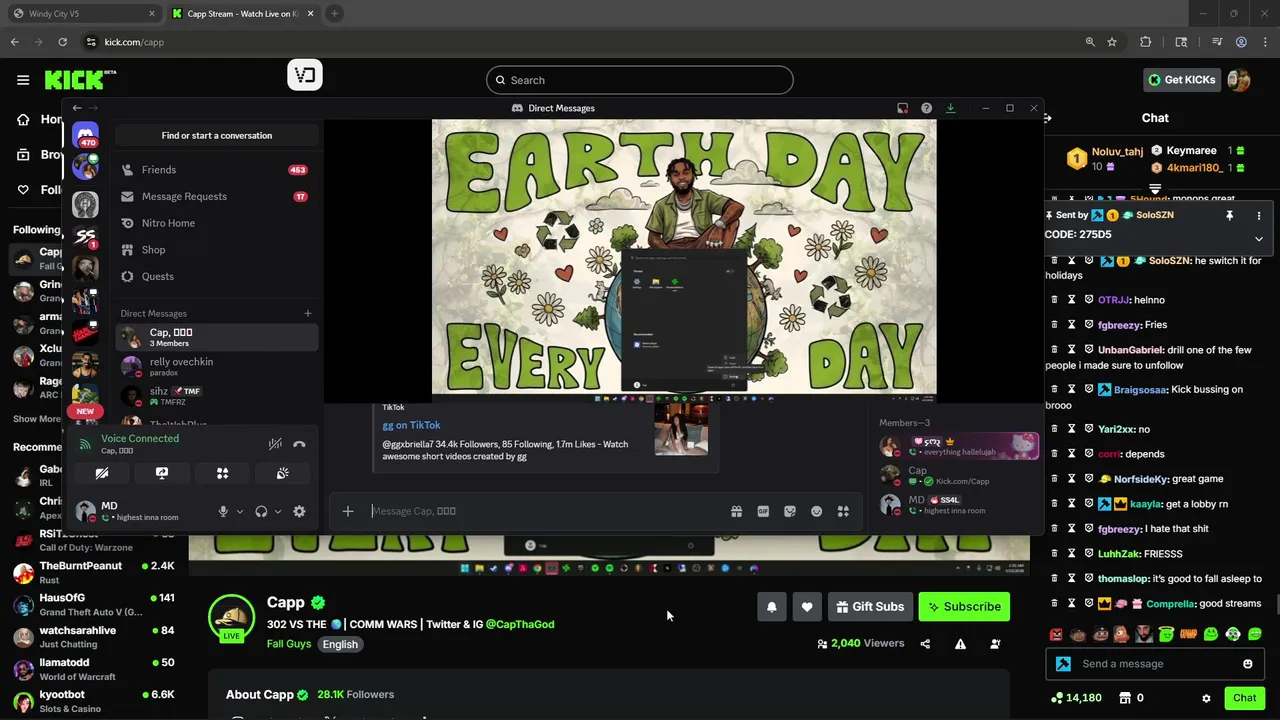Open Discord Friends tab
The width and height of the screenshot is (1280, 720).
click(x=216, y=170)
